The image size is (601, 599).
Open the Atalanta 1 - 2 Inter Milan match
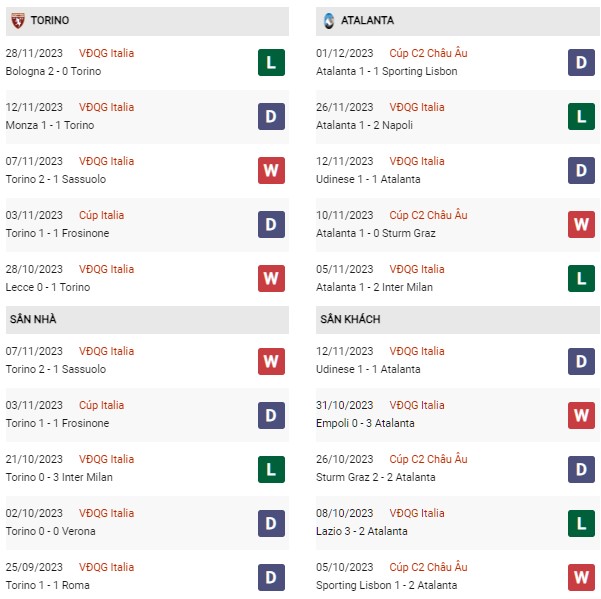pos(374,287)
